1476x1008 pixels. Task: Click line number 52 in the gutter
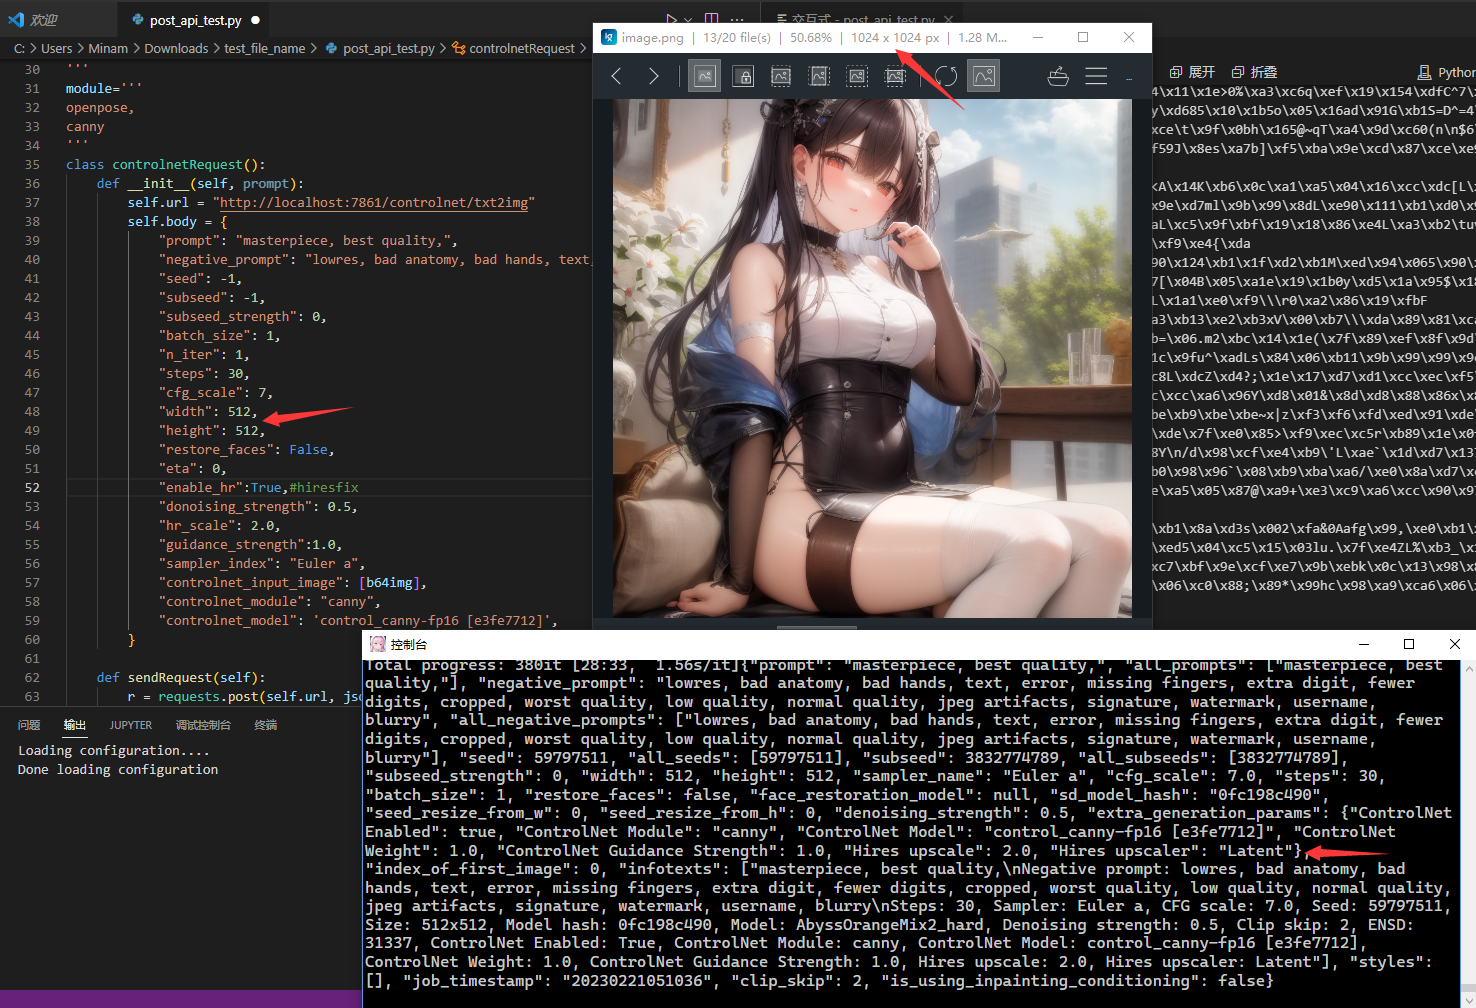32,487
